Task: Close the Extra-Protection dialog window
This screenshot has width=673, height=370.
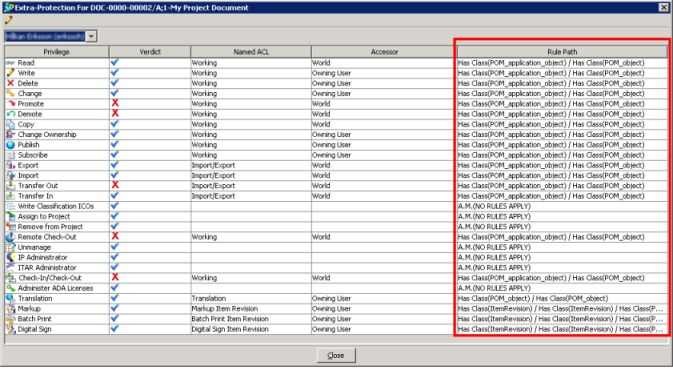Action: click(664, 7)
